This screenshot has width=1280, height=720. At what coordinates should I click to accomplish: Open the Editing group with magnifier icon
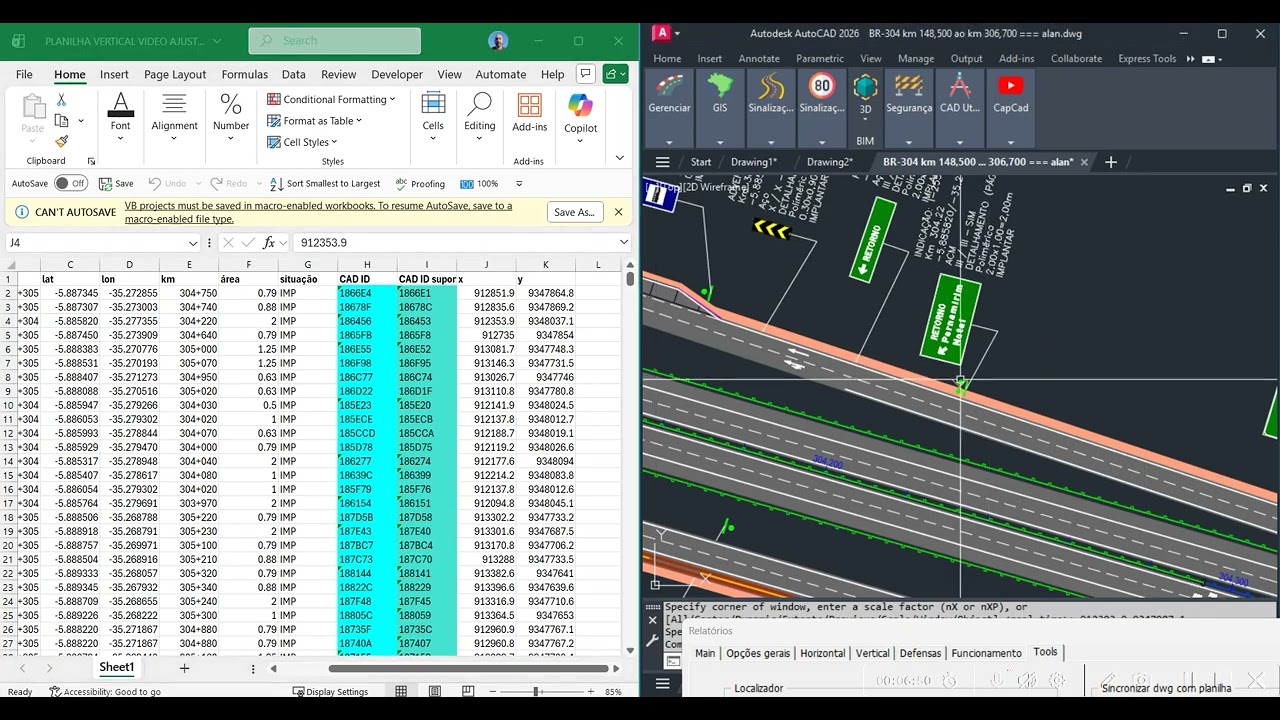[x=480, y=117]
